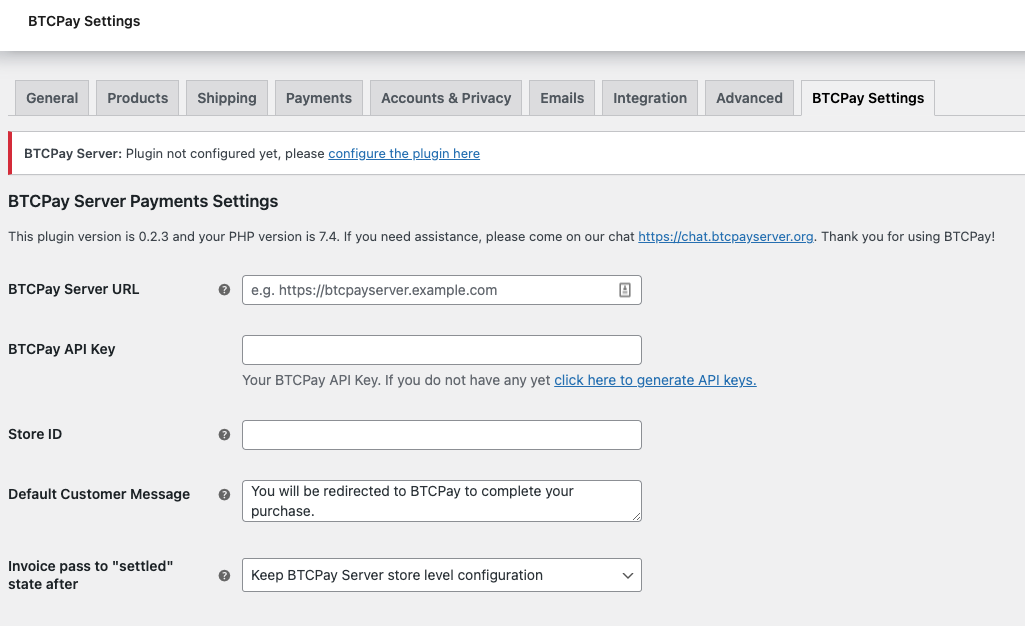Focus the BTCPay Server URL field
1025x626 pixels.
pyautogui.click(x=441, y=290)
